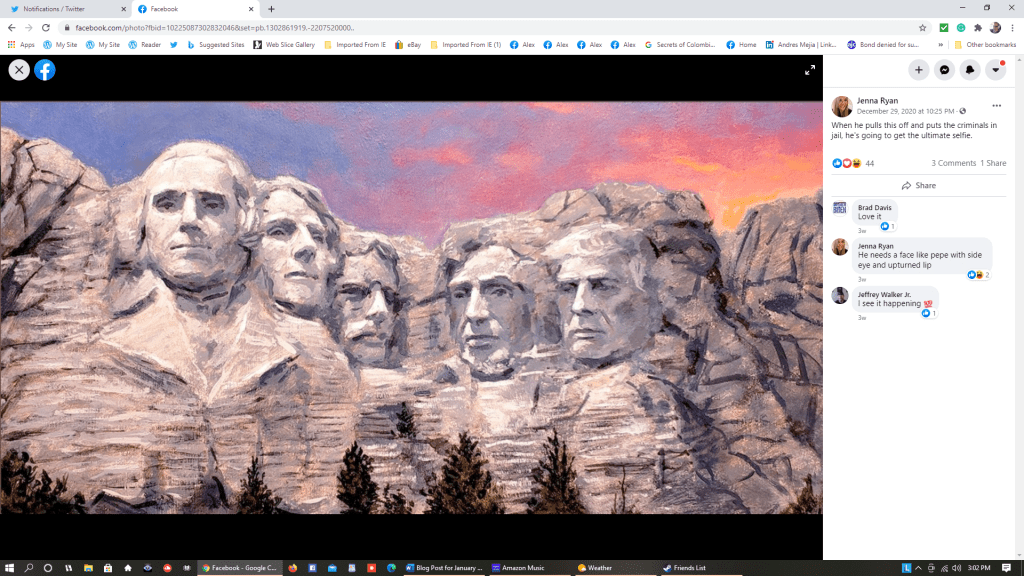Image resolution: width=1024 pixels, height=576 pixels.
Task: Open the notifications bell
Action: (970, 70)
